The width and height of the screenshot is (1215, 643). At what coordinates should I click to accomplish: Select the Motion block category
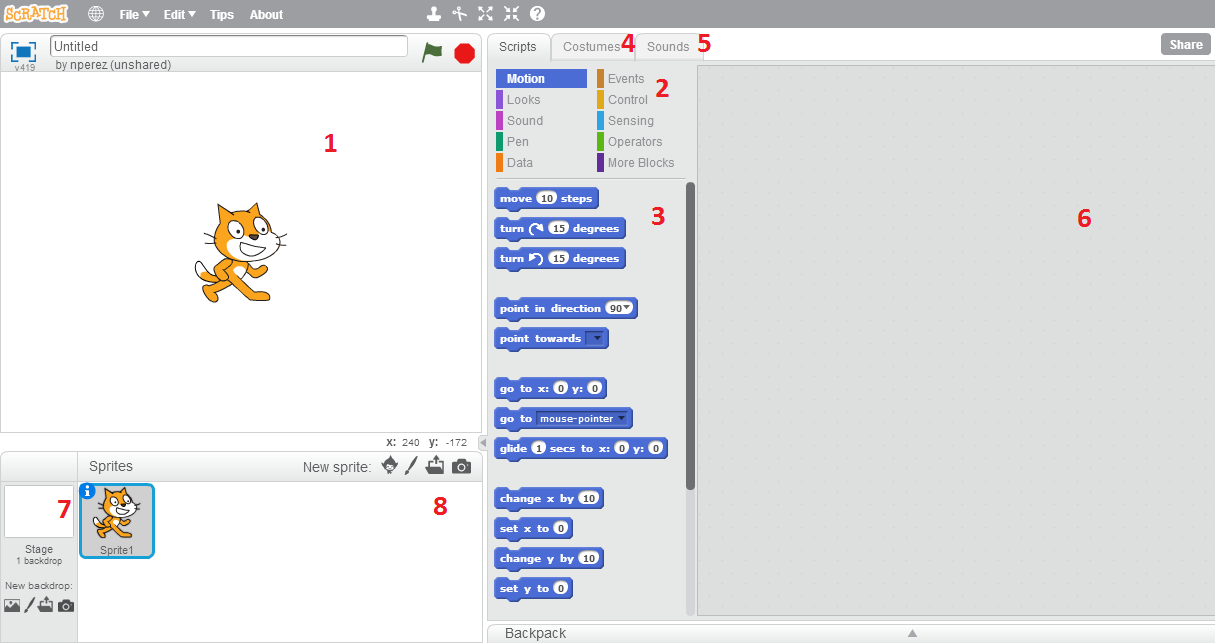541,79
